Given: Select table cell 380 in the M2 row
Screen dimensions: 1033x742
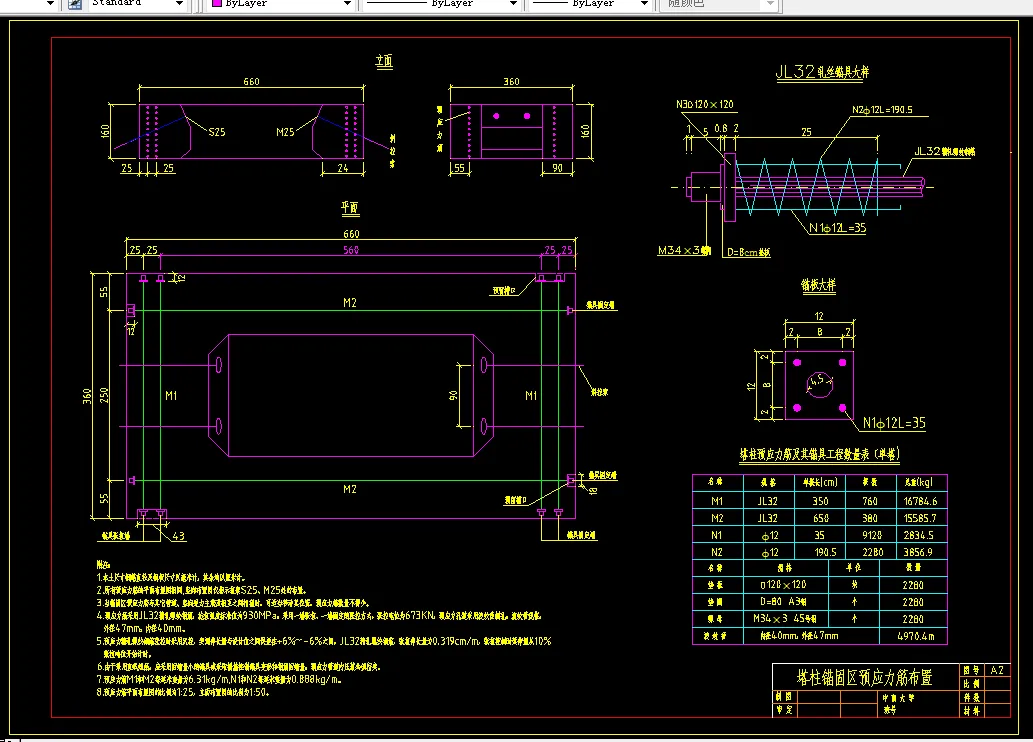Looking at the screenshot, I should click(x=870, y=518).
